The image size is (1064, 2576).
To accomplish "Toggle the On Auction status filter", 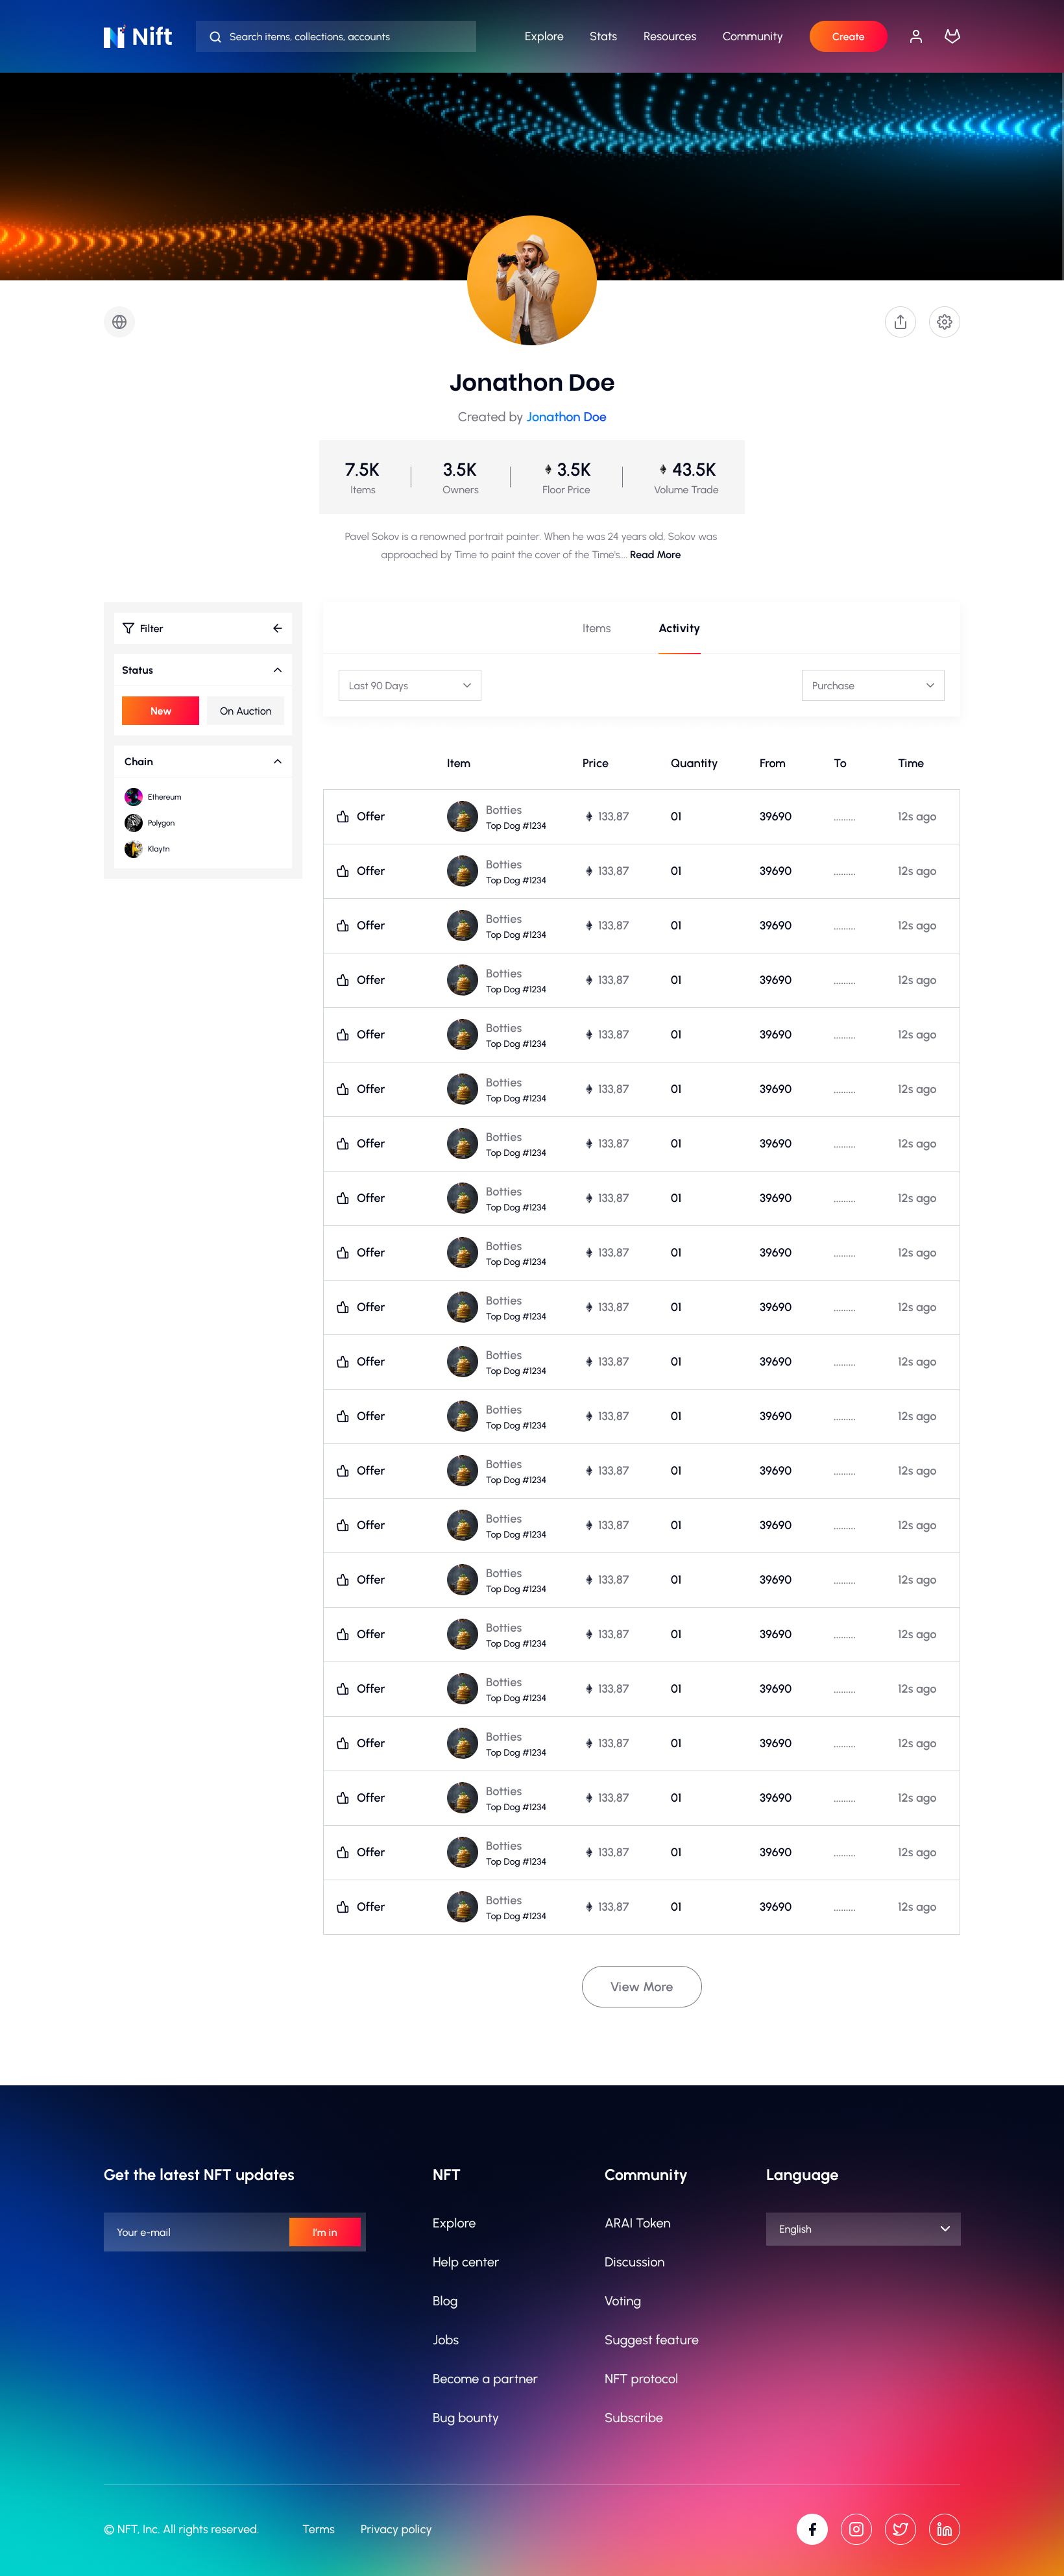I will click(245, 711).
